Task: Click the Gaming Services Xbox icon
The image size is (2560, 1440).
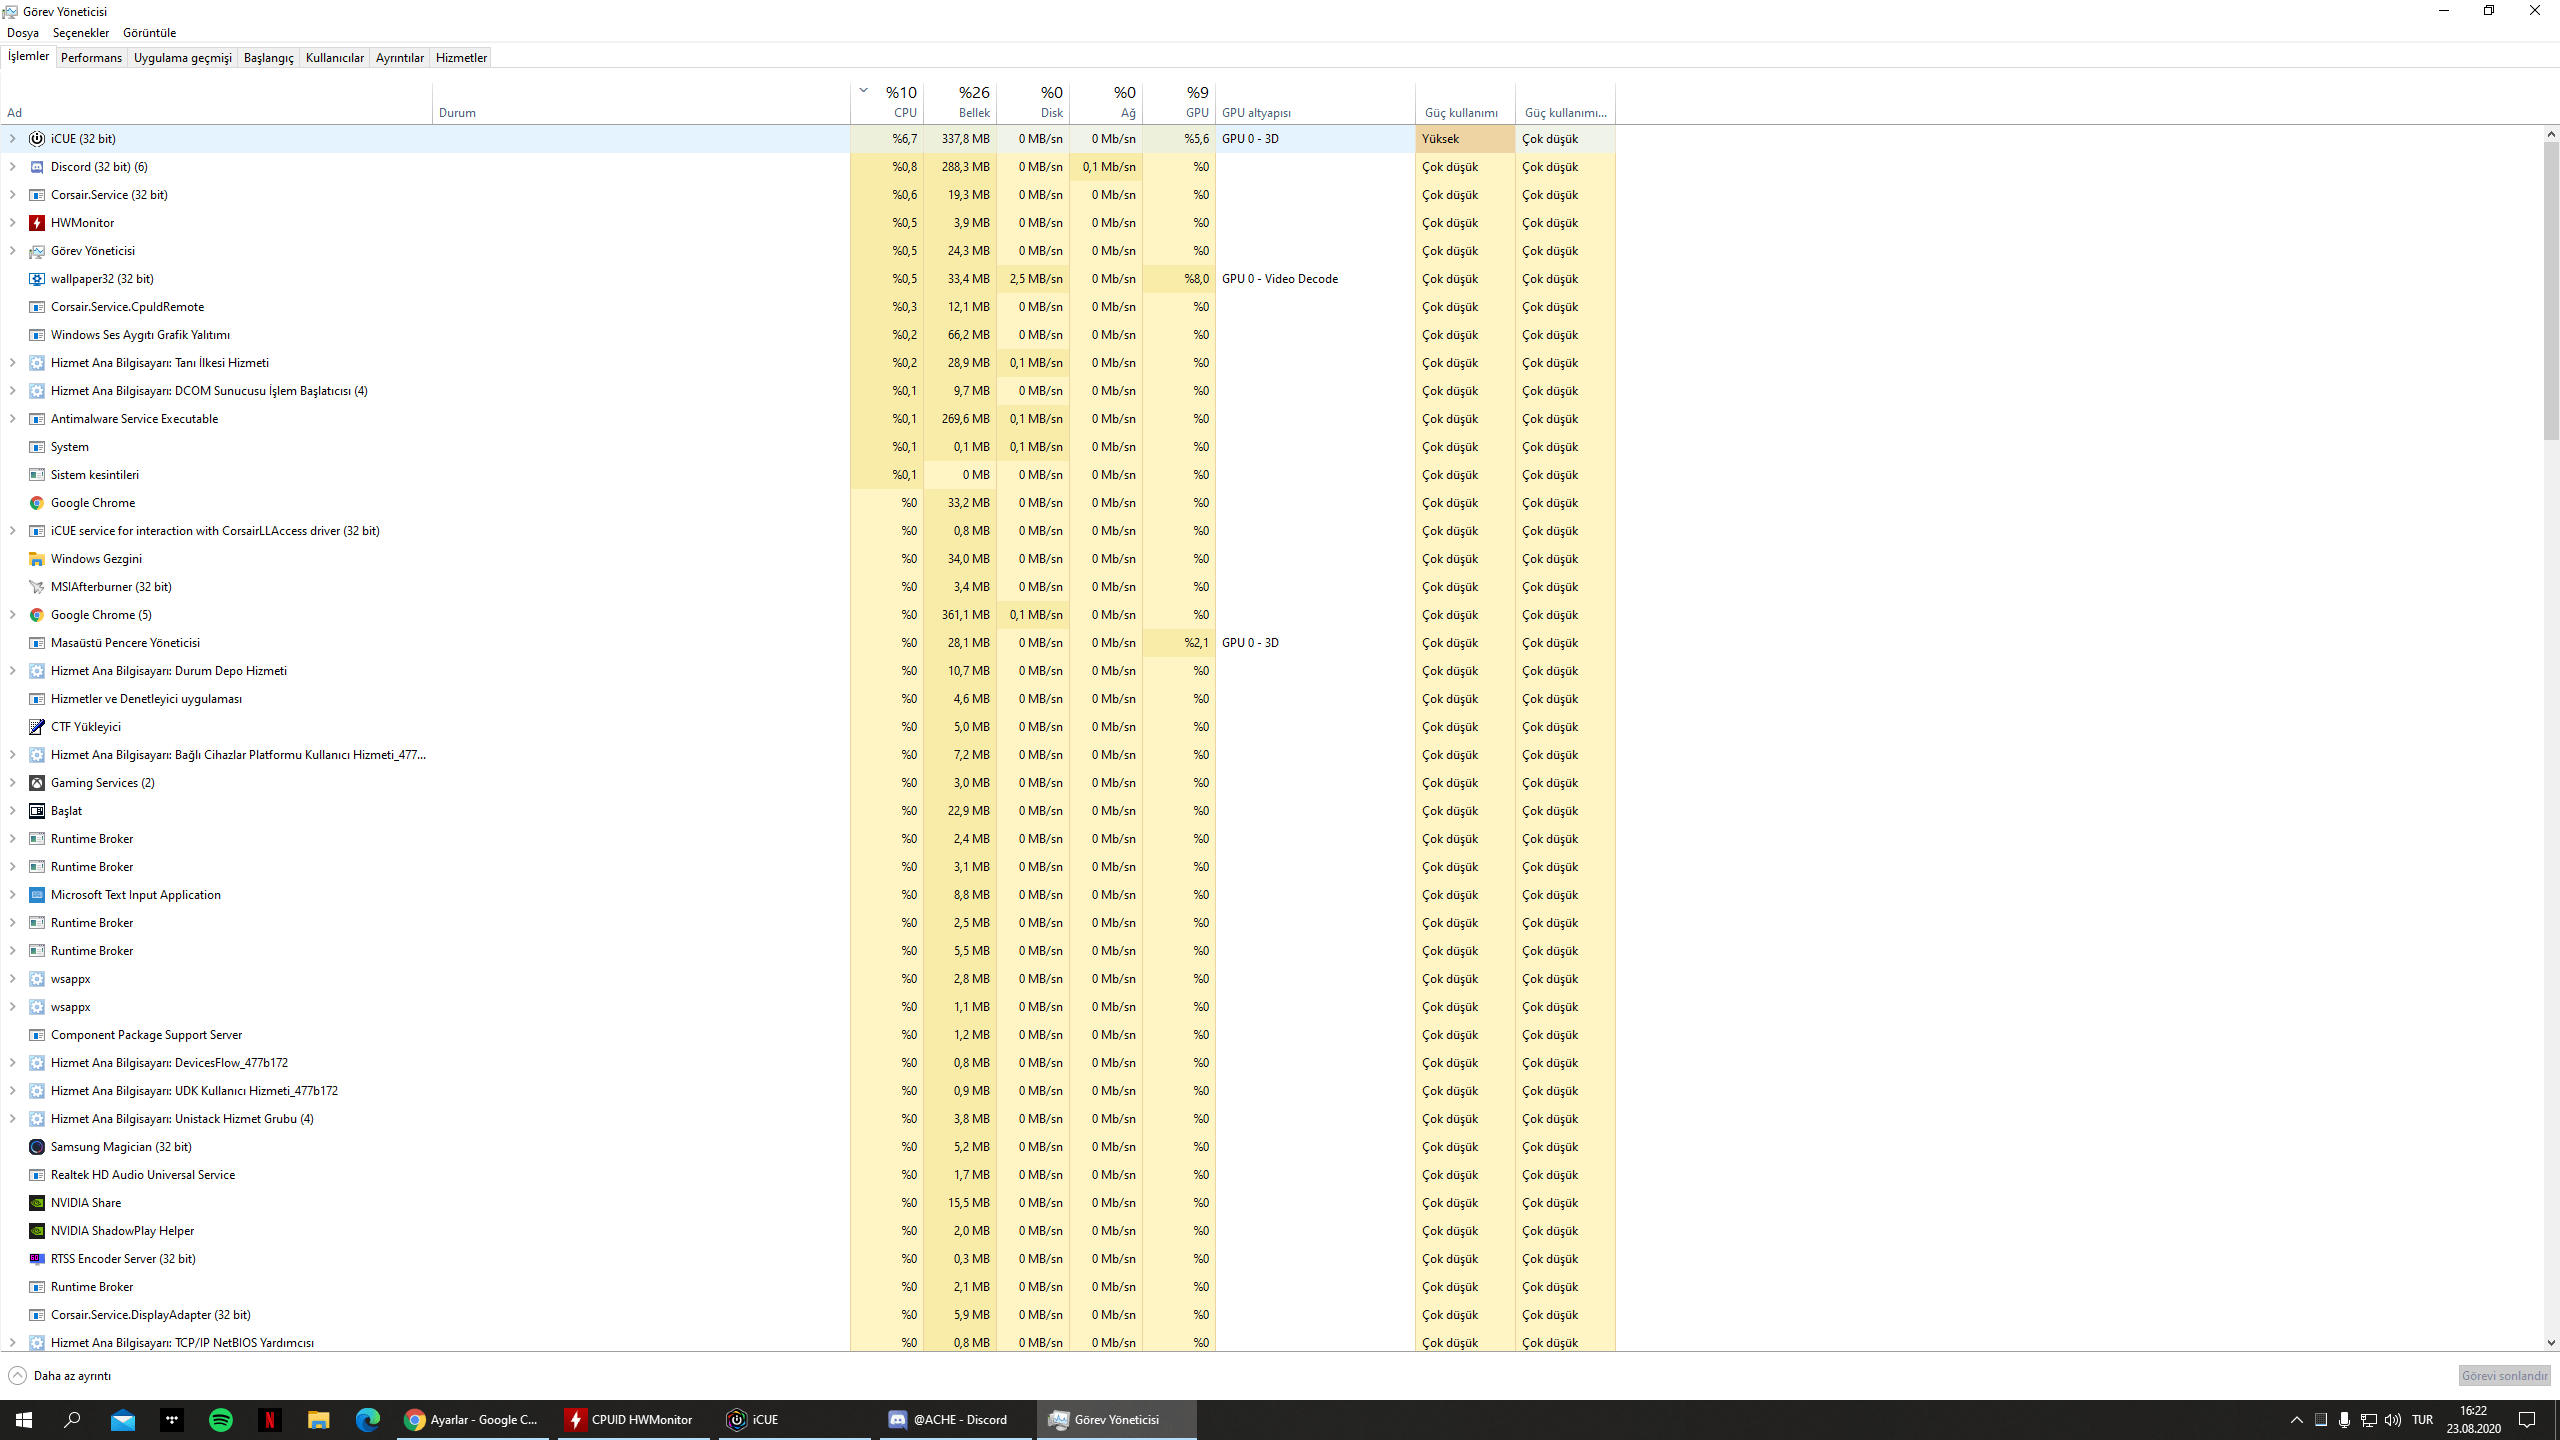Action: pyautogui.click(x=37, y=783)
